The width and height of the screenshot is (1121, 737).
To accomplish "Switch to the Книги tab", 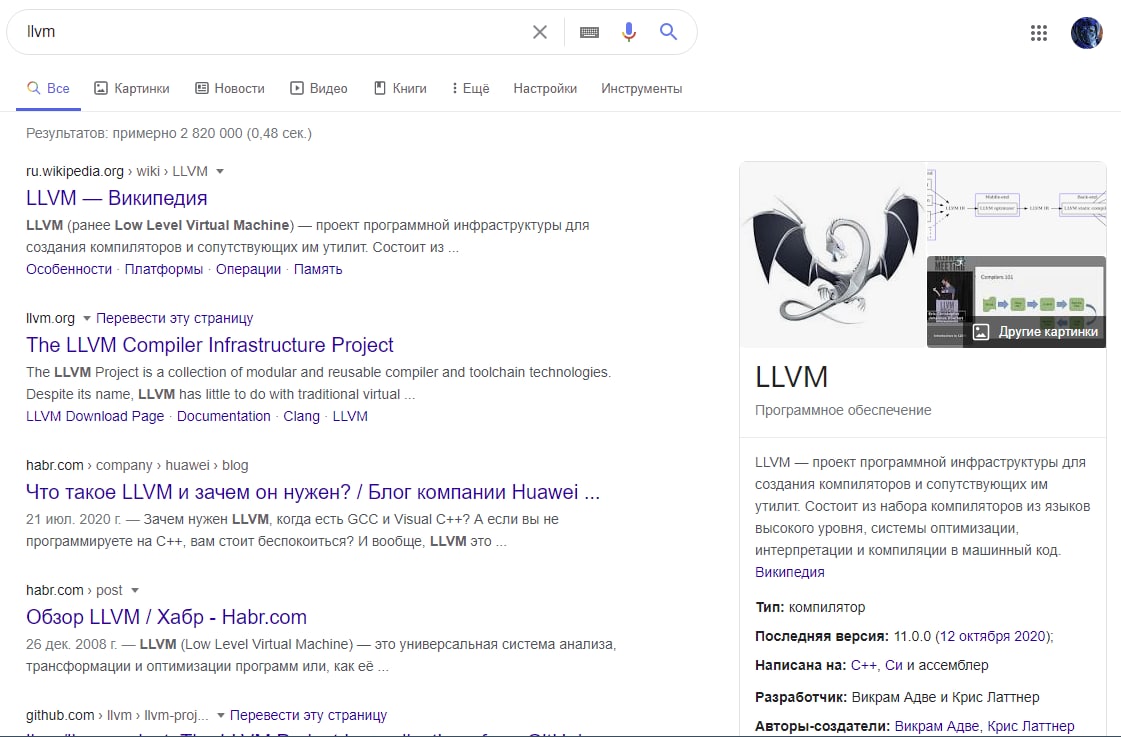I will click(400, 89).
